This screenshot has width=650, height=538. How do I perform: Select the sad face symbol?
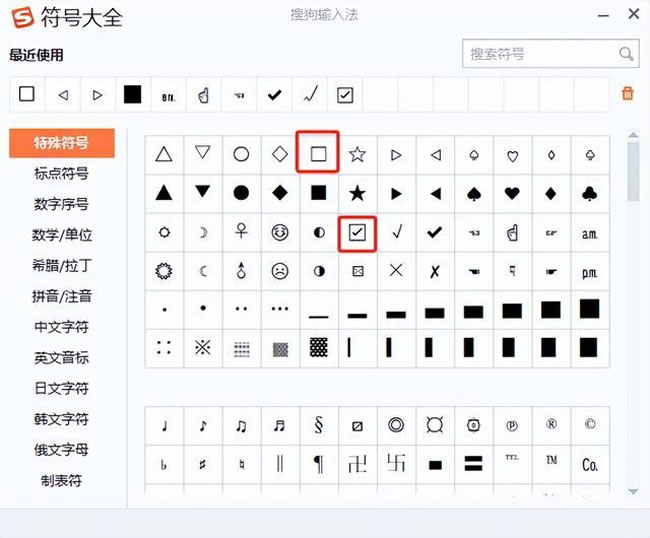(280, 271)
